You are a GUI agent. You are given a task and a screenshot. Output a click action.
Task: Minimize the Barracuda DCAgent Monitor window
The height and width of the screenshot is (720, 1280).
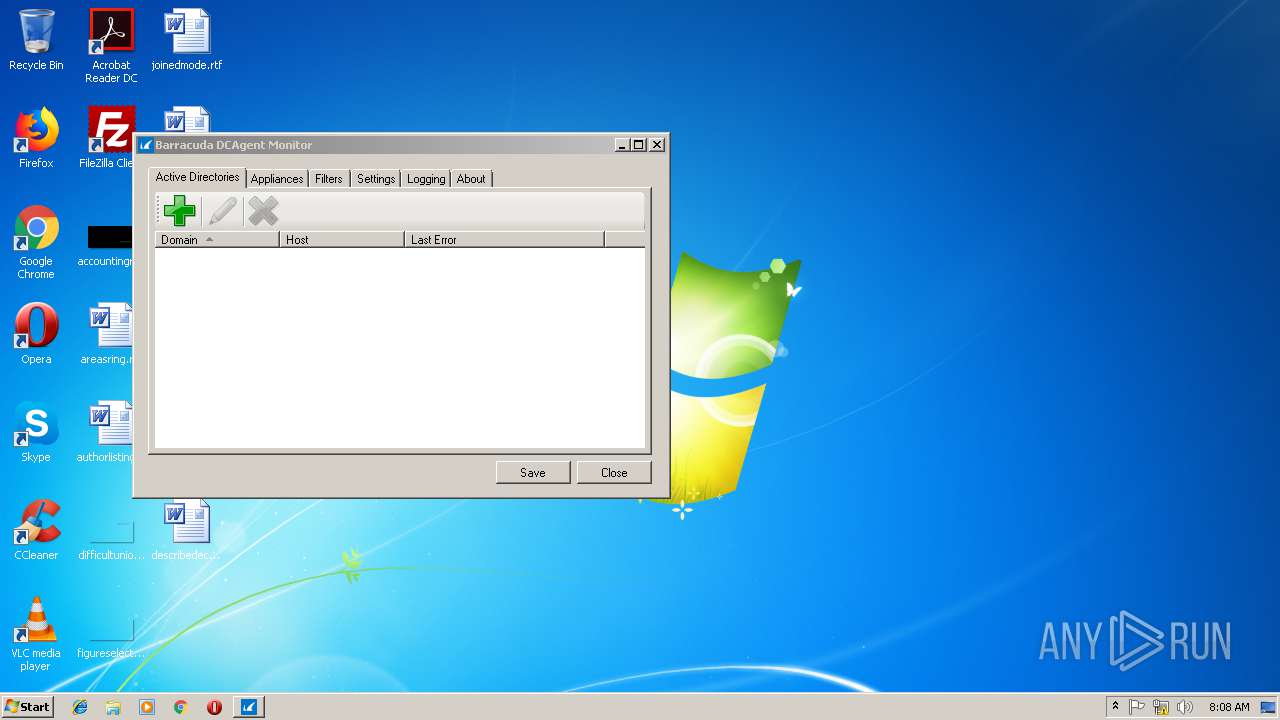[622, 145]
